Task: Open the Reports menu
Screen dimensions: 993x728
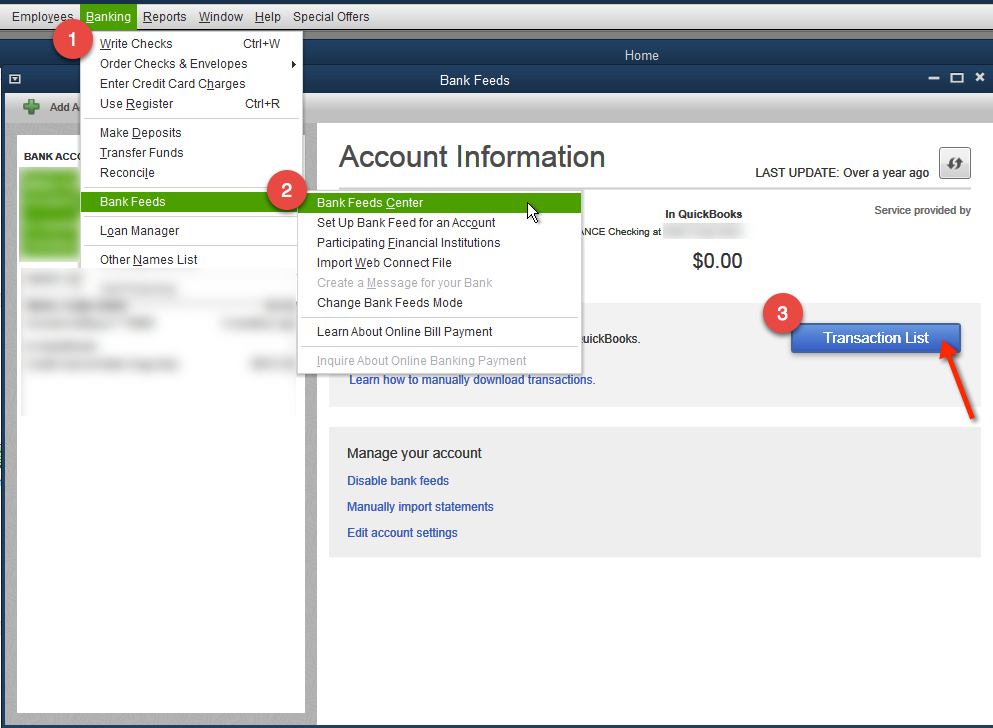Action: coord(165,16)
